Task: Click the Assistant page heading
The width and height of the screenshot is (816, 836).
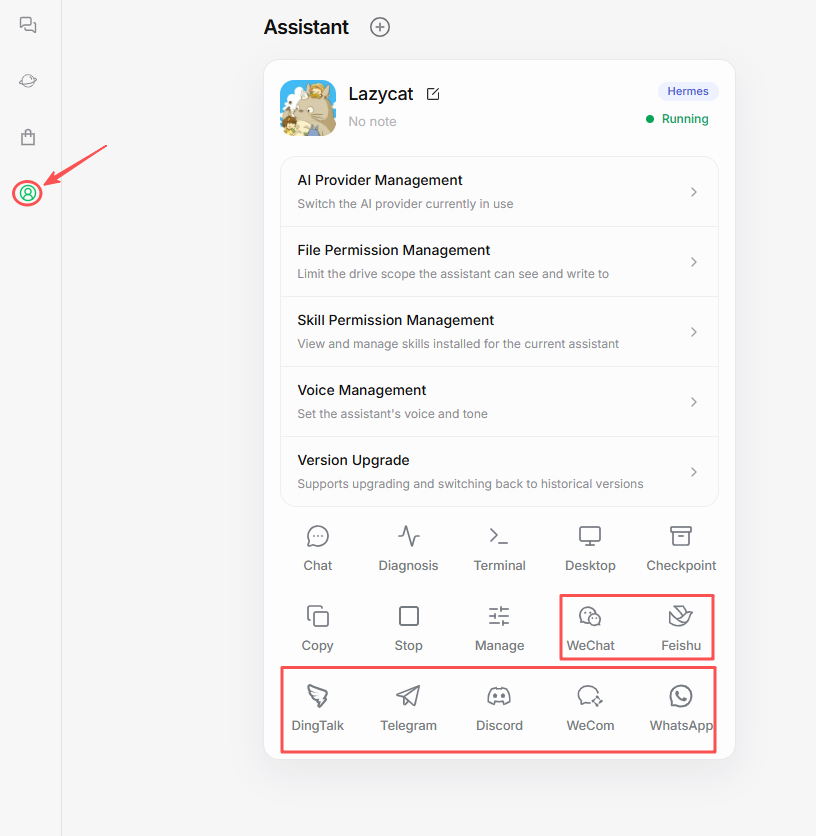Action: pos(306,27)
